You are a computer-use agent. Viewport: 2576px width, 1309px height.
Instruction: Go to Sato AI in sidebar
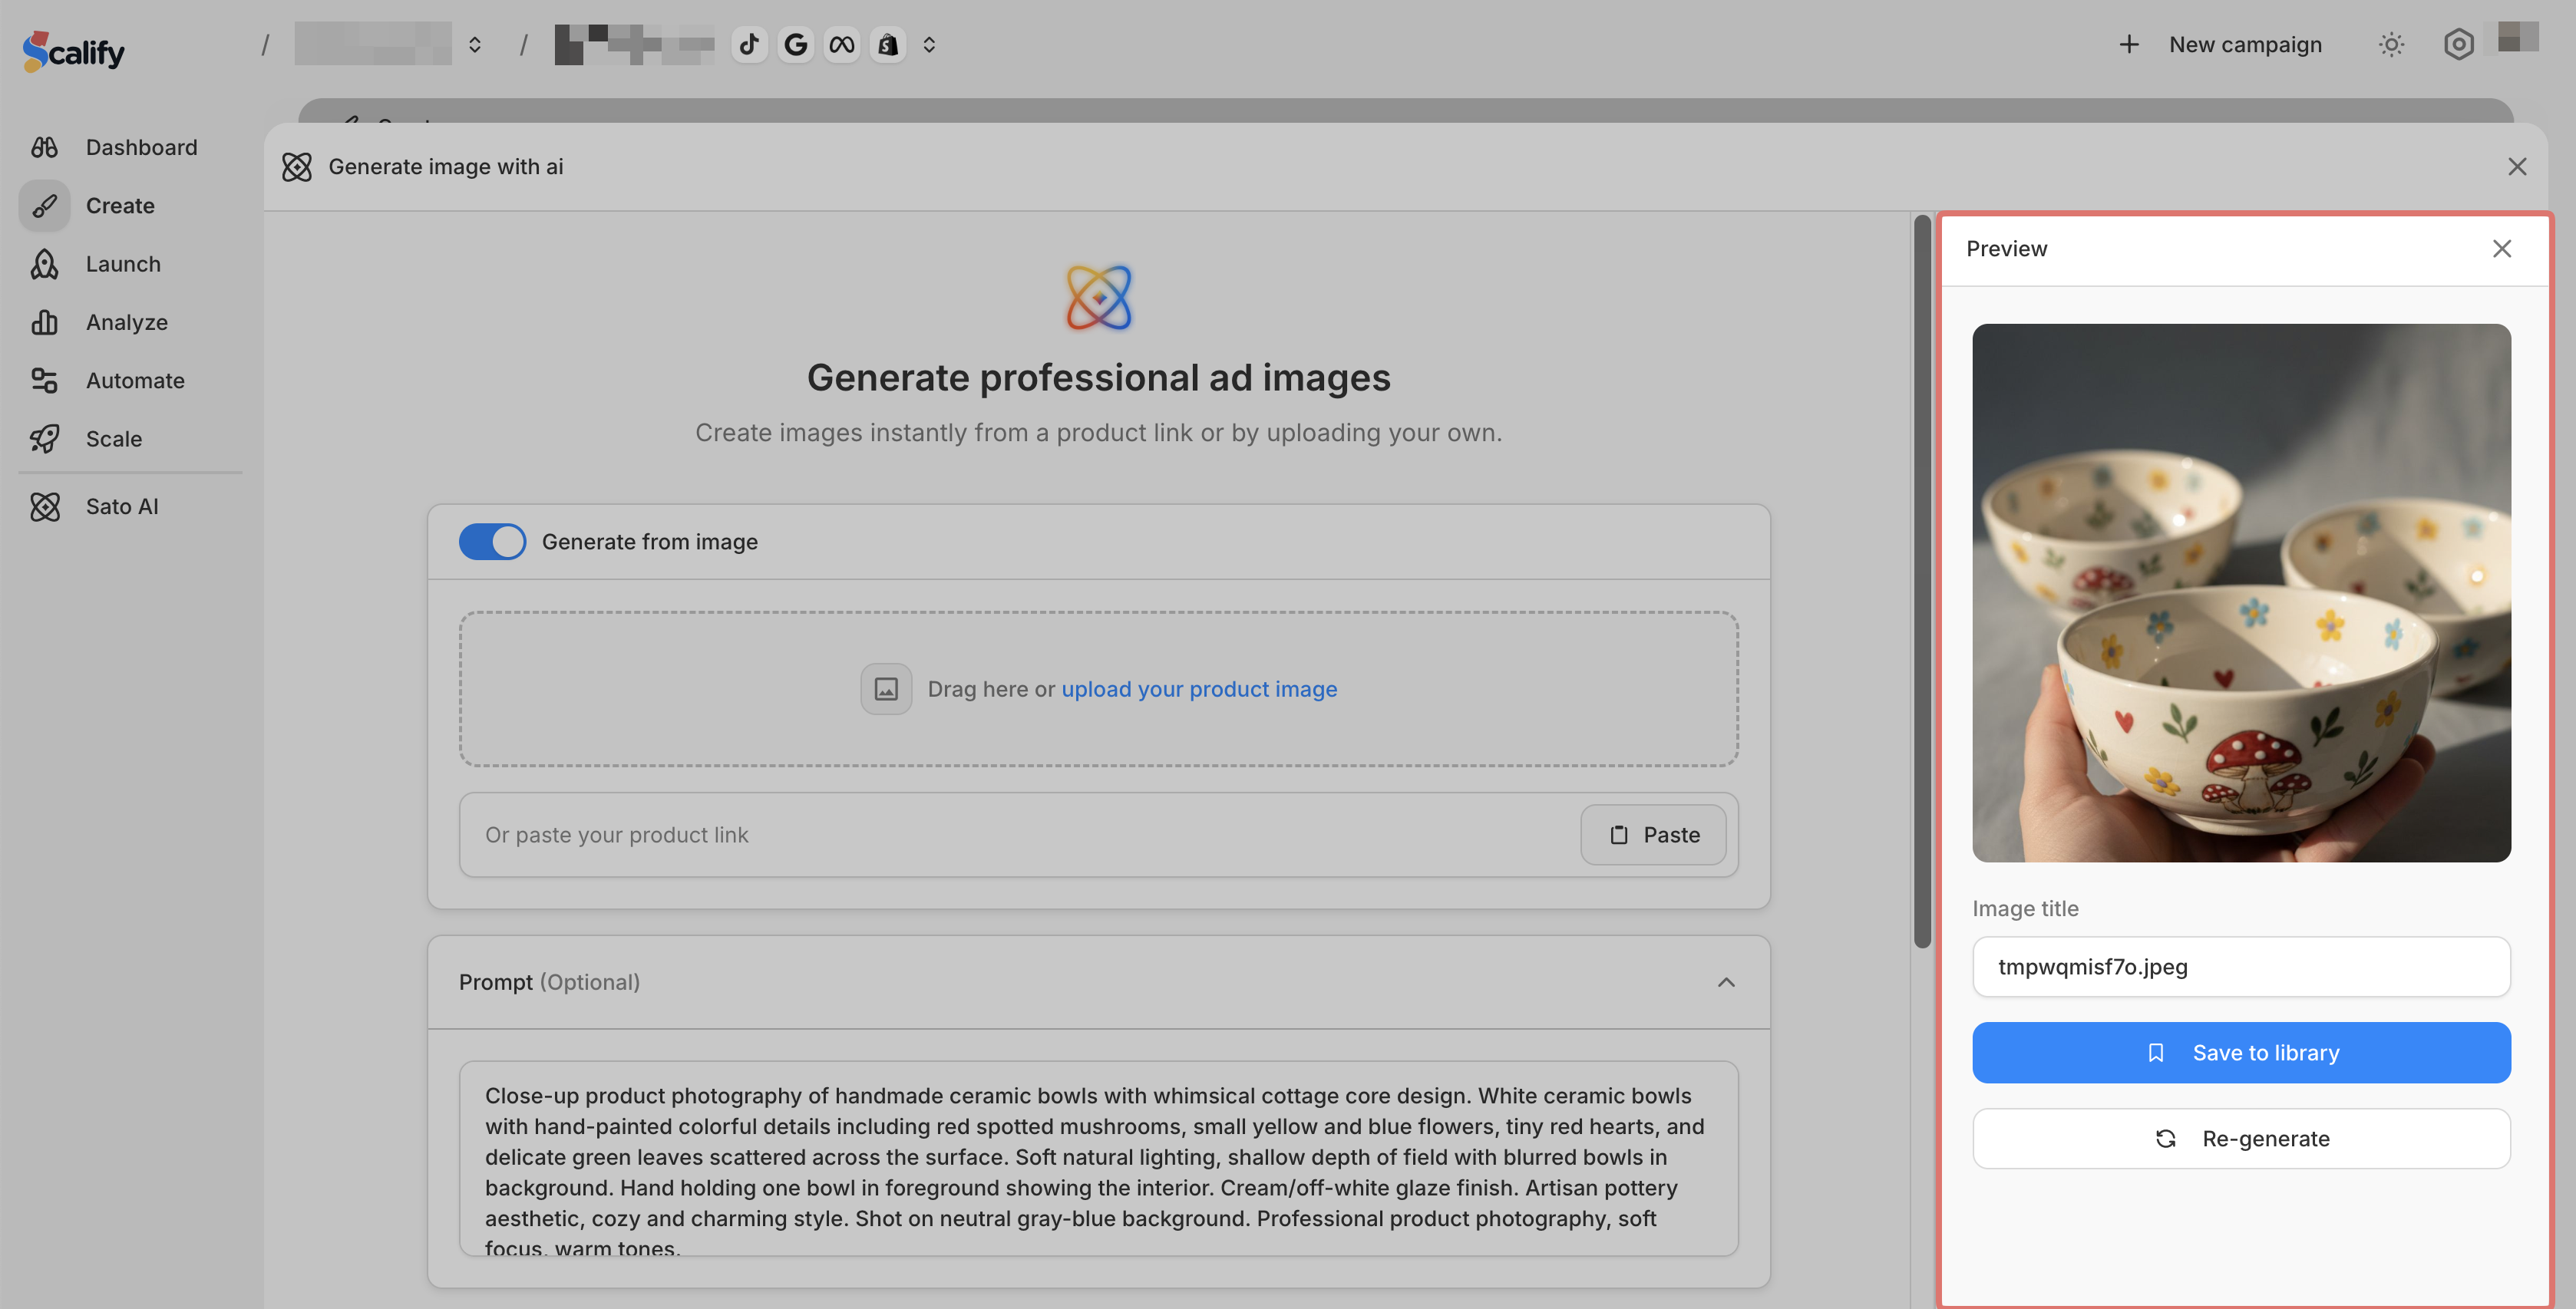point(121,506)
